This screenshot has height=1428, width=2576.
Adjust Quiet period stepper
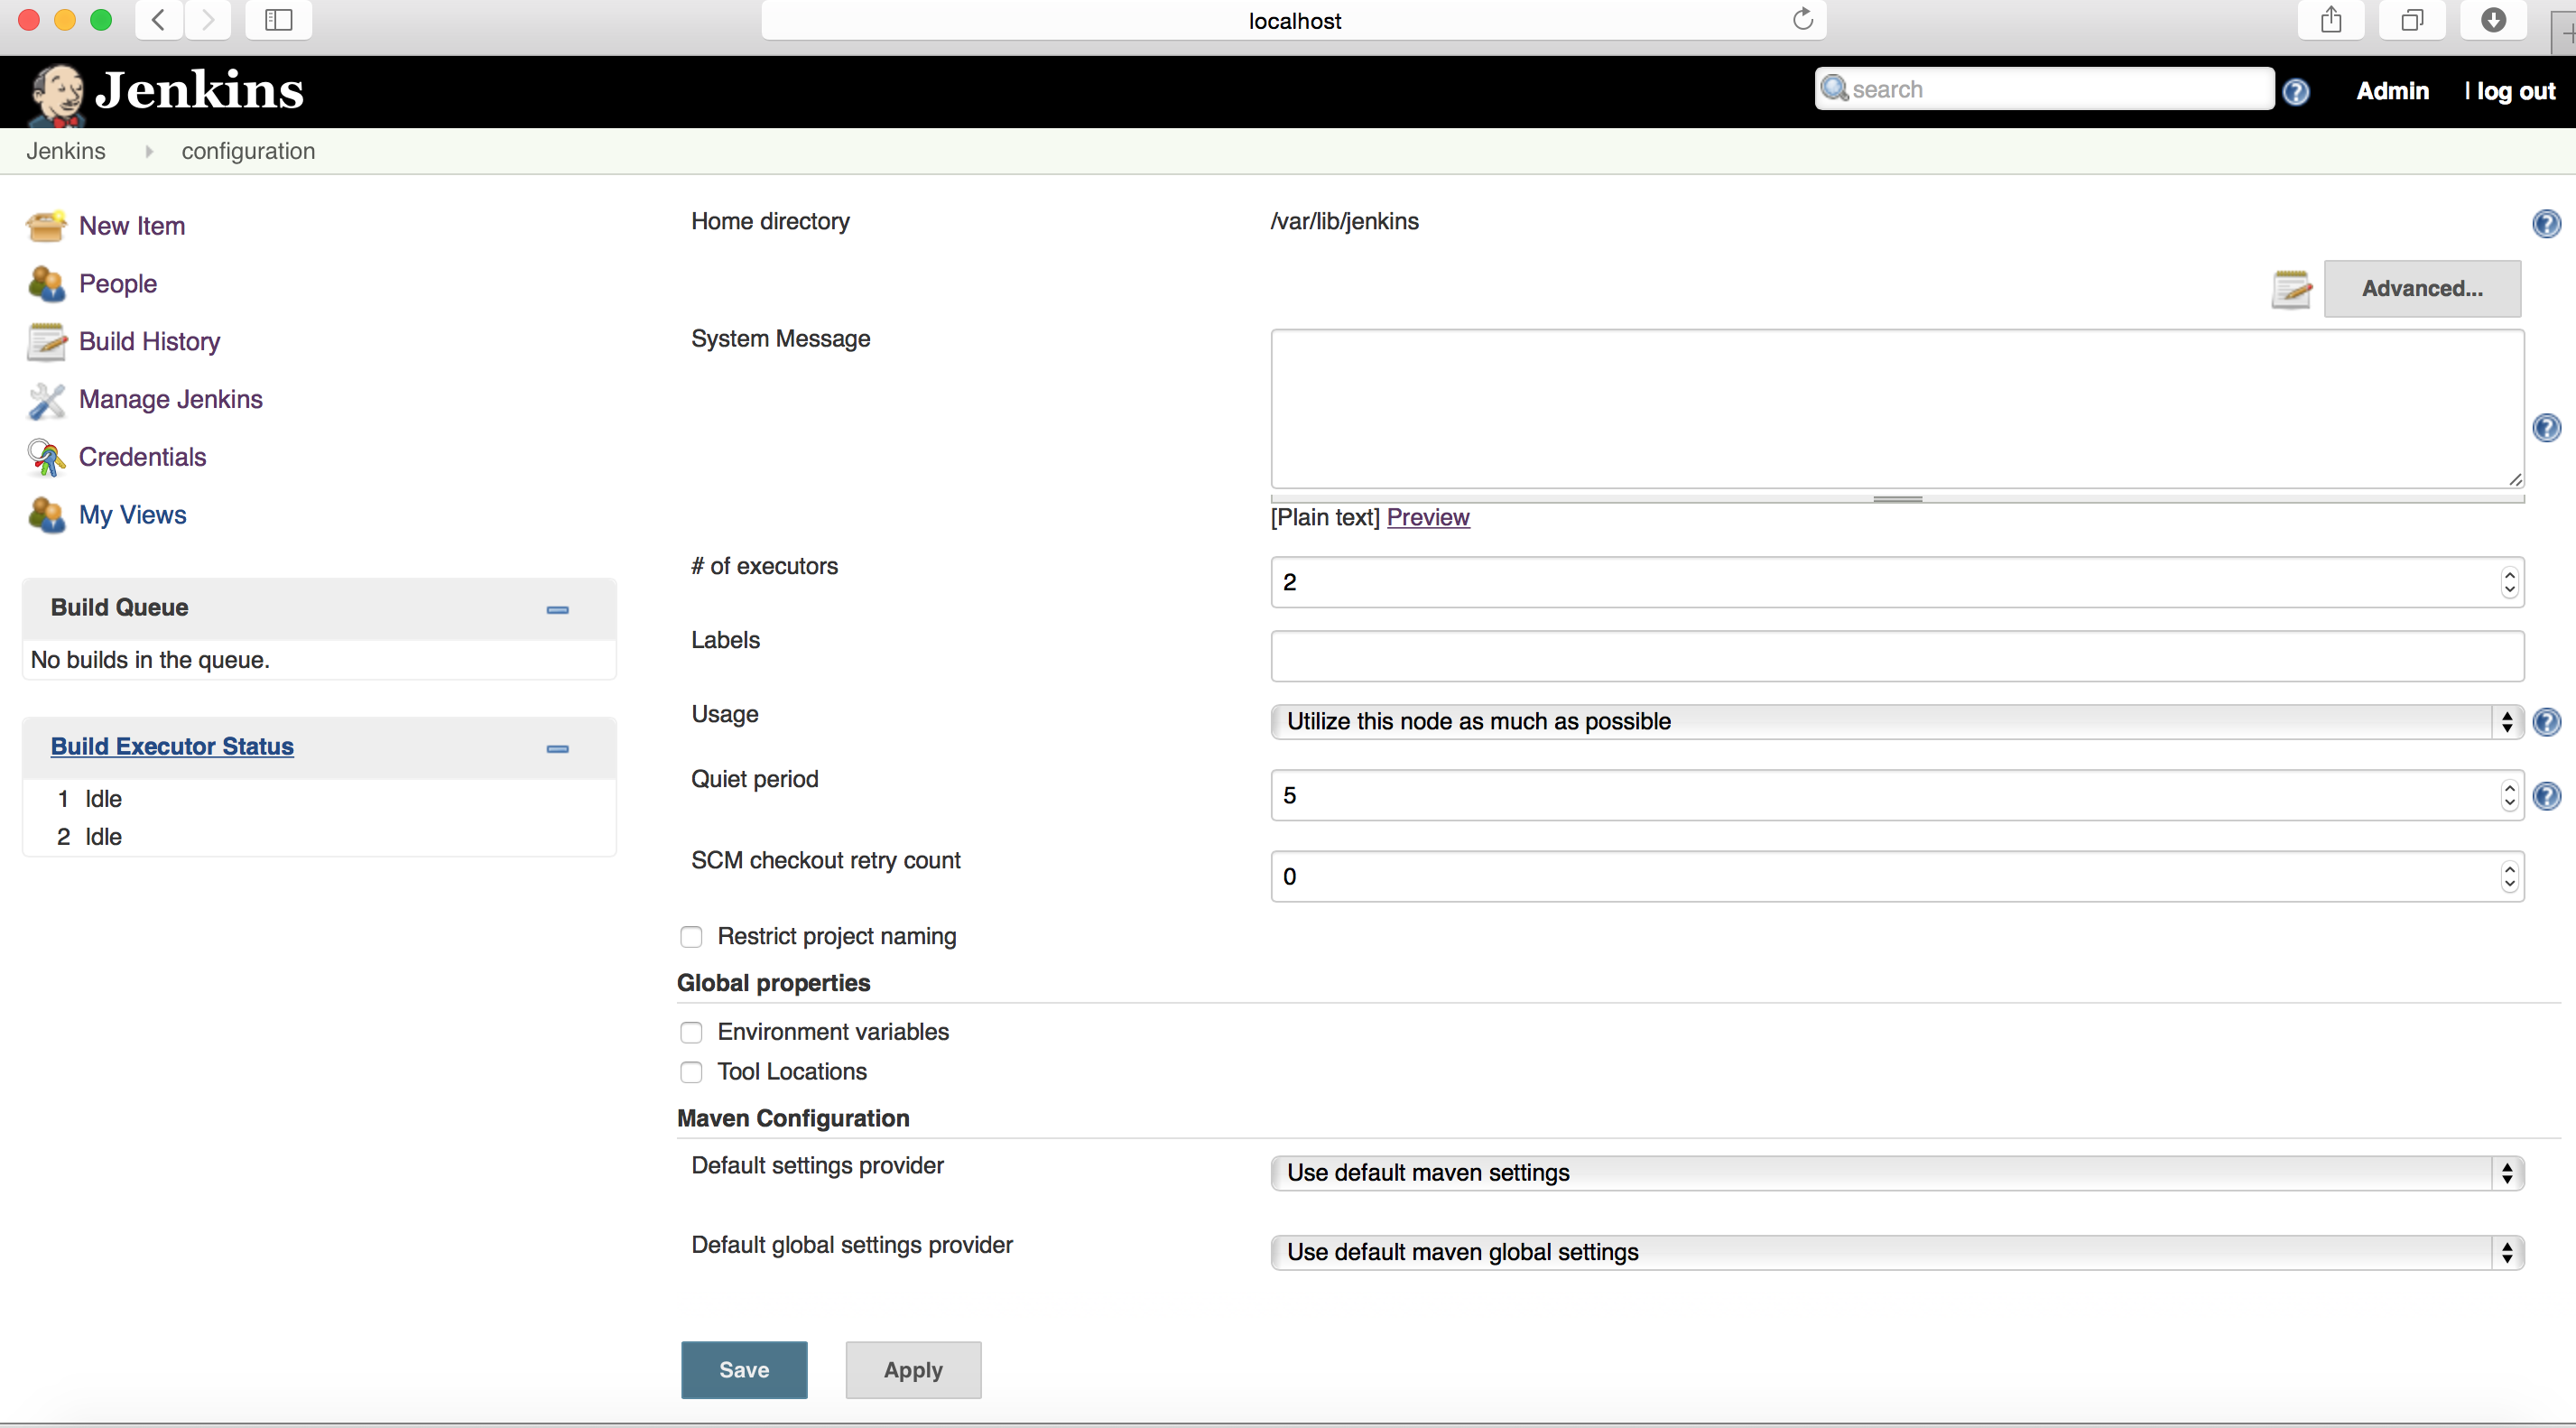[2509, 796]
